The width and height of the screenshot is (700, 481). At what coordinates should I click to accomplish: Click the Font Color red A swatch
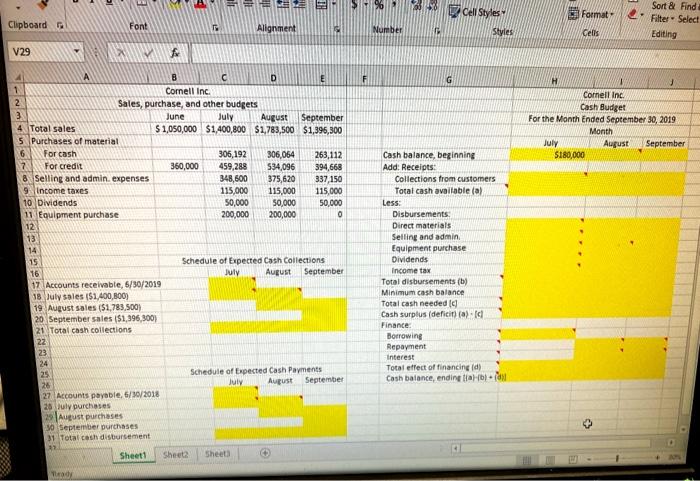click(200, 5)
